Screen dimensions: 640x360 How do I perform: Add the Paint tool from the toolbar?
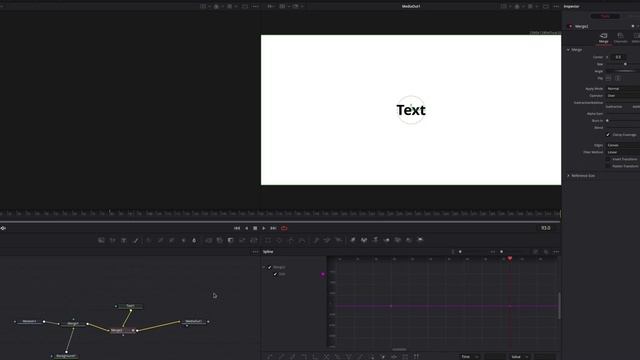click(x=135, y=240)
